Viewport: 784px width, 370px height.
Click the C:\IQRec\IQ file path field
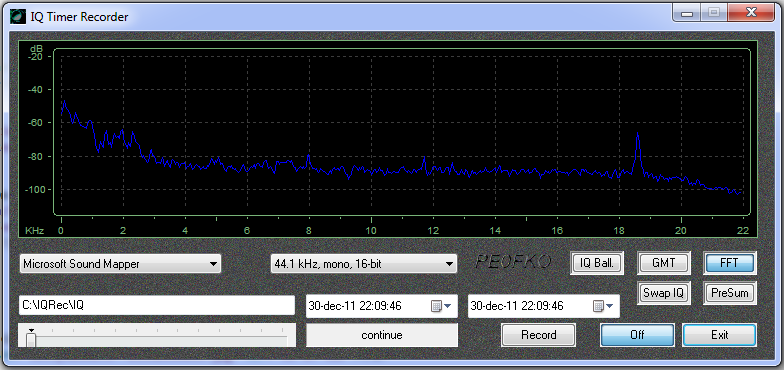click(156, 306)
